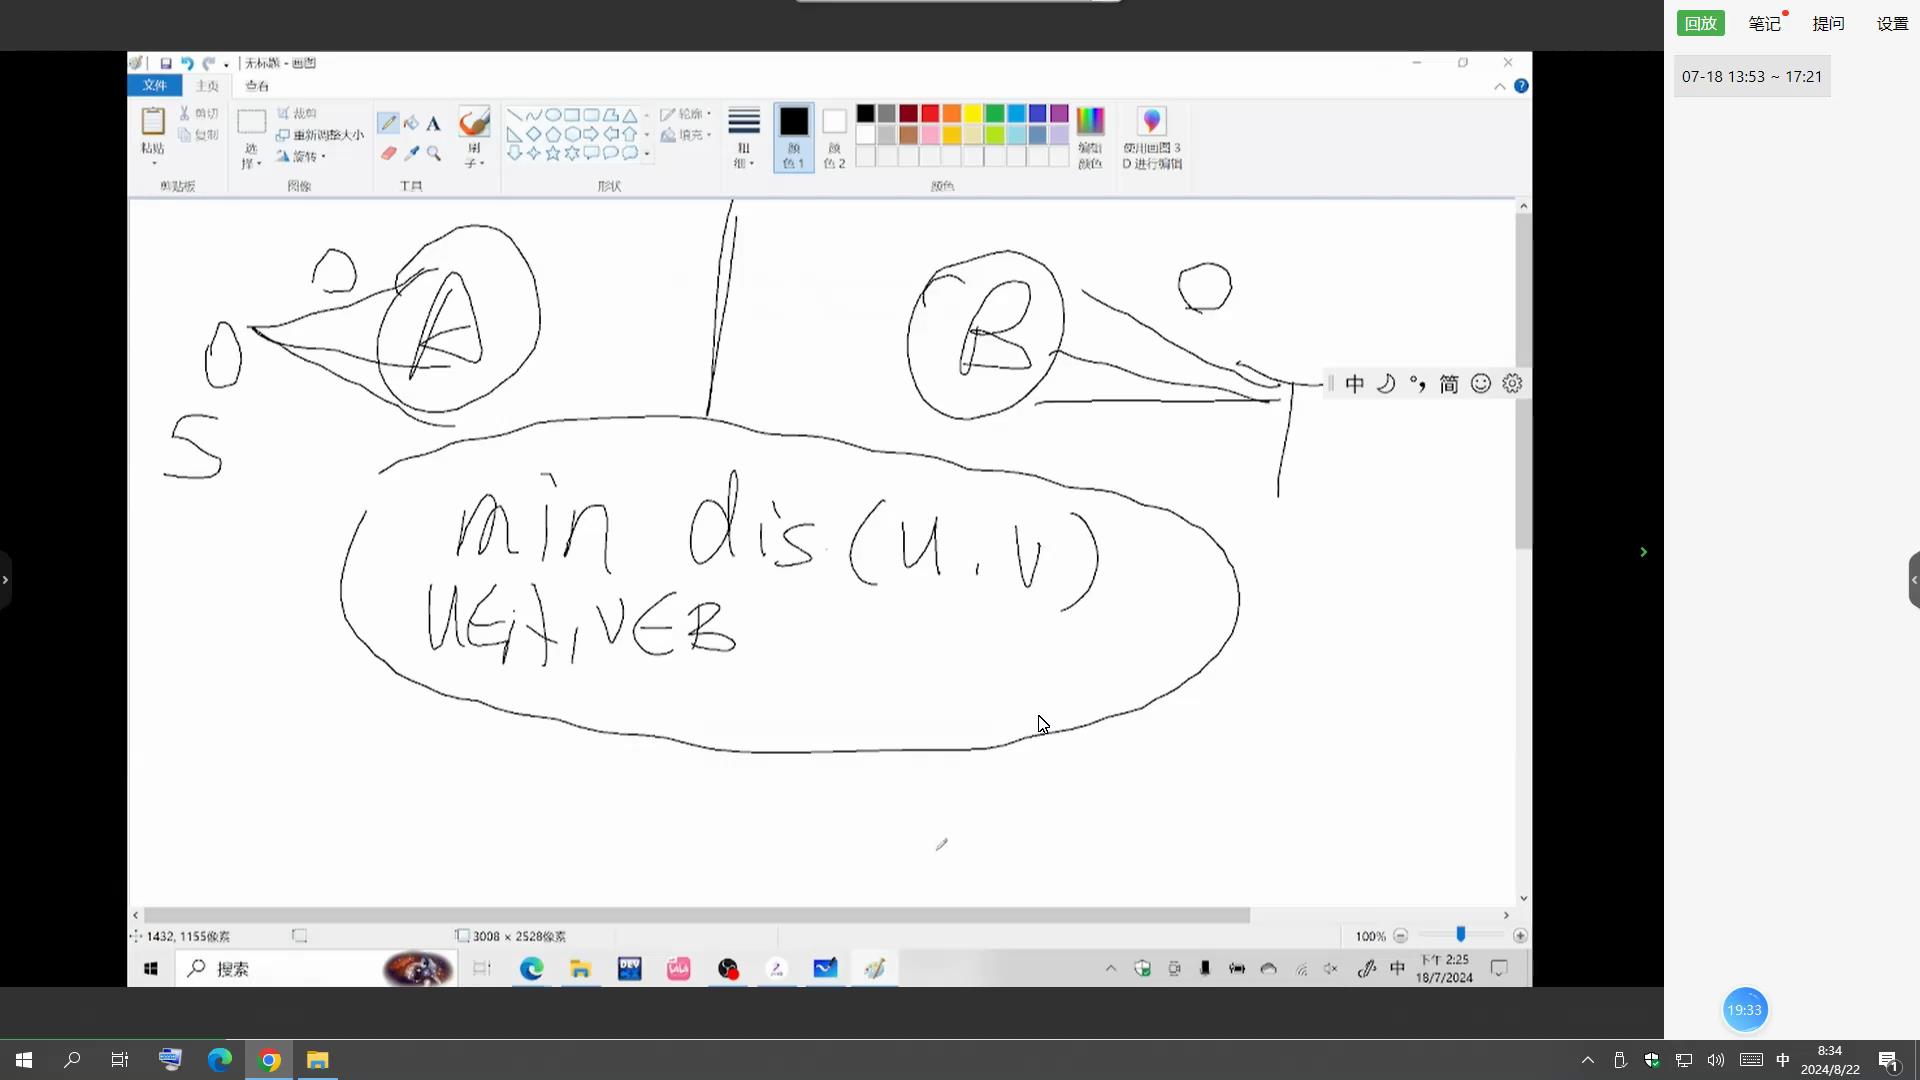This screenshot has width=1920, height=1080.
Task: Choose the red color swatch in palette
Action: [x=930, y=113]
